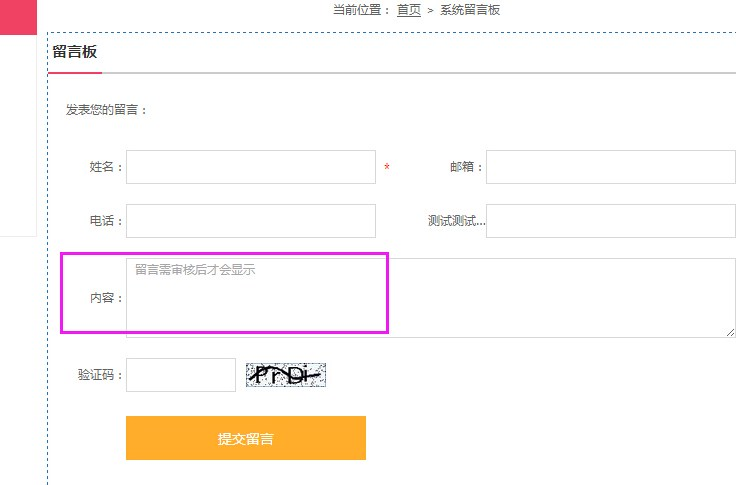Click the 验证码 captcha input box
The height and width of the screenshot is (485, 736).
181,375
